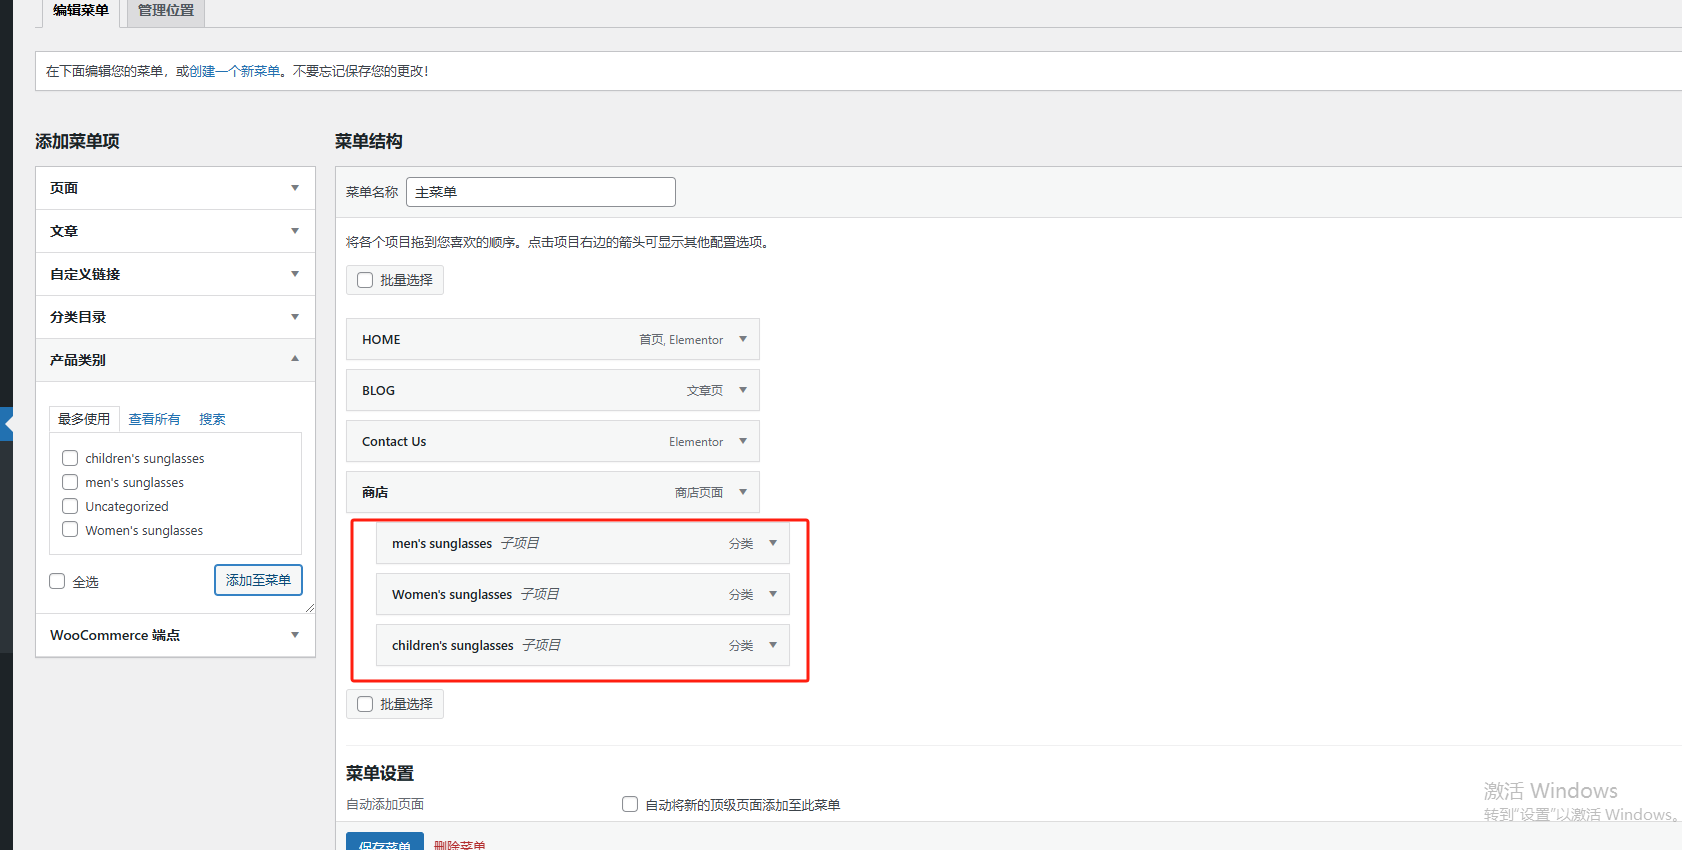Click the 添加至菜单 button
Viewport: 1682px width, 850px height.
pyautogui.click(x=258, y=580)
